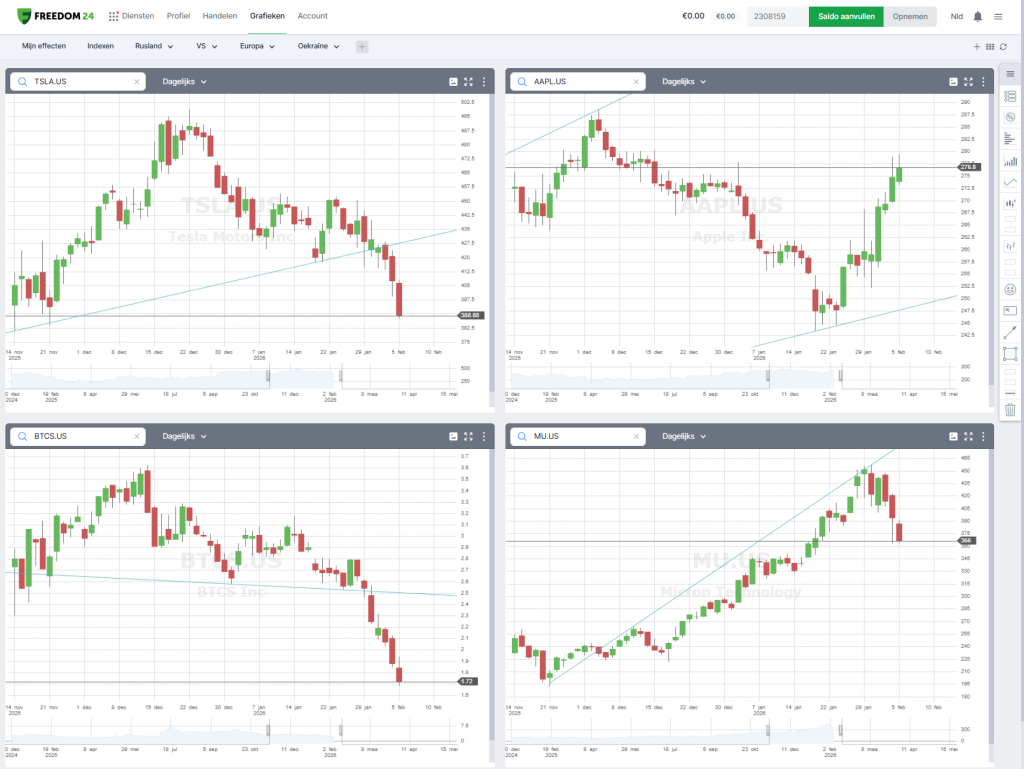Image resolution: width=1024 pixels, height=769 pixels.
Task: Choose the candlestick chart type icon
Action: click(x=1010, y=203)
